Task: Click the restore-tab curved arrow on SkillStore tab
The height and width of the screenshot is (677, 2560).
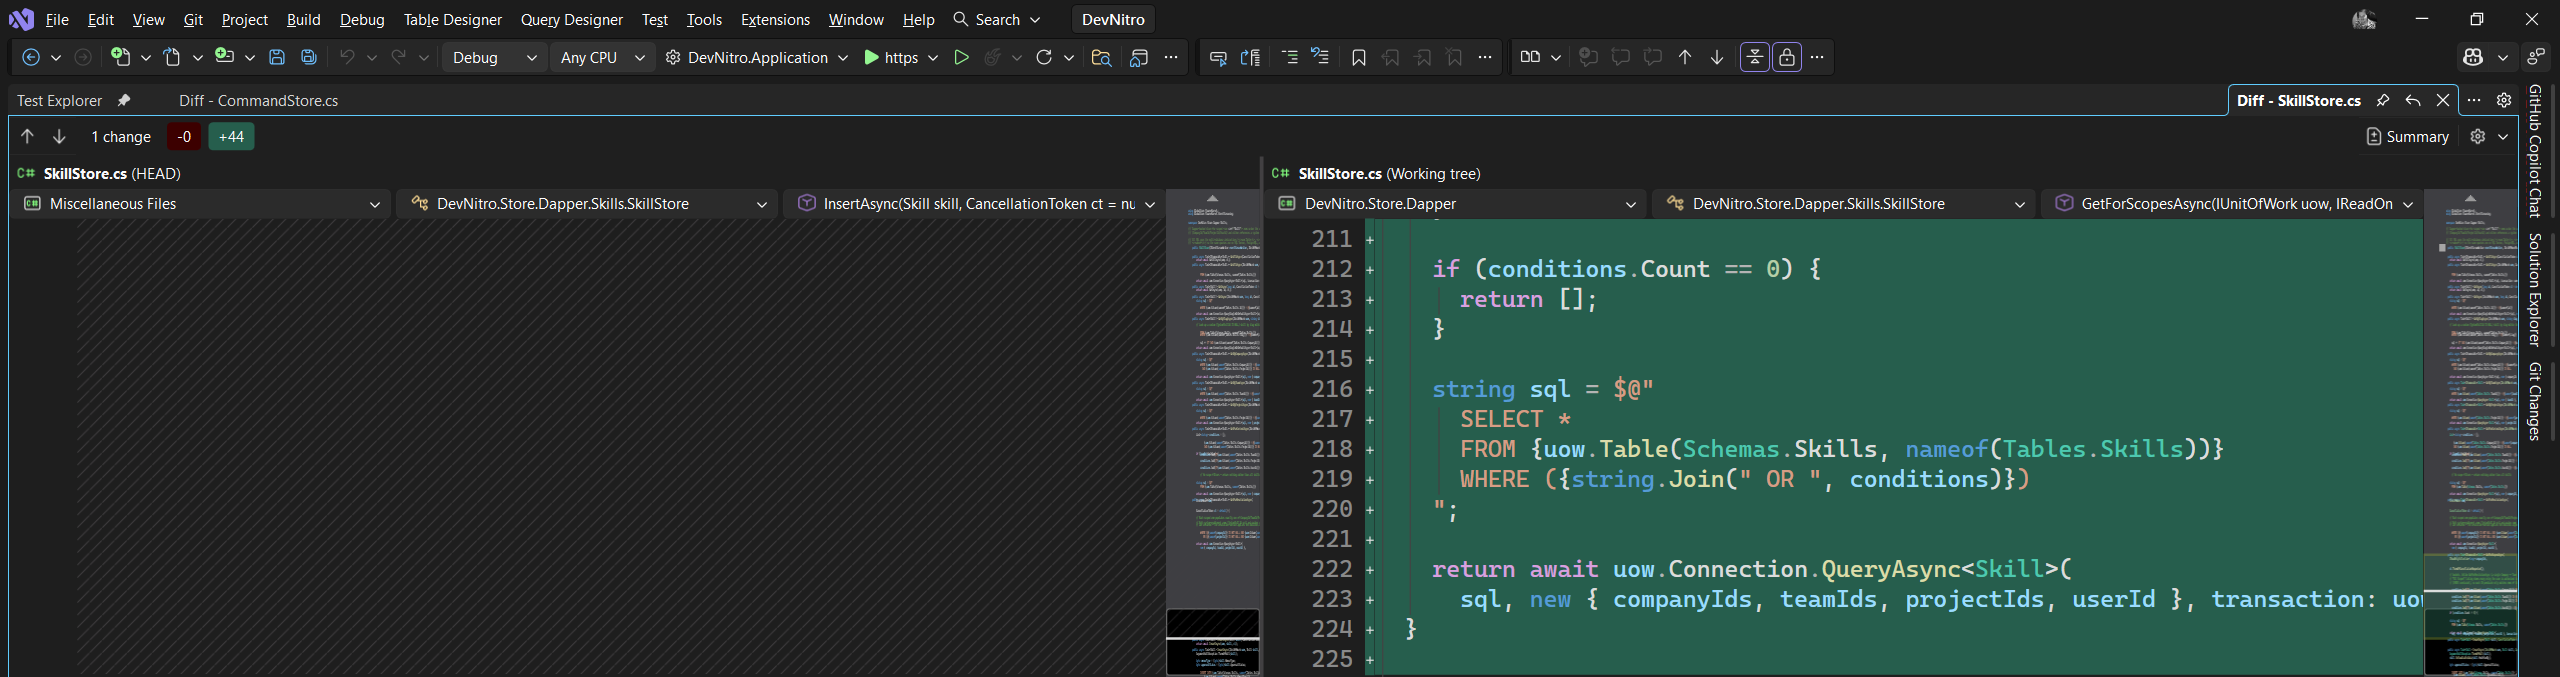Action: pyautogui.click(x=2413, y=100)
